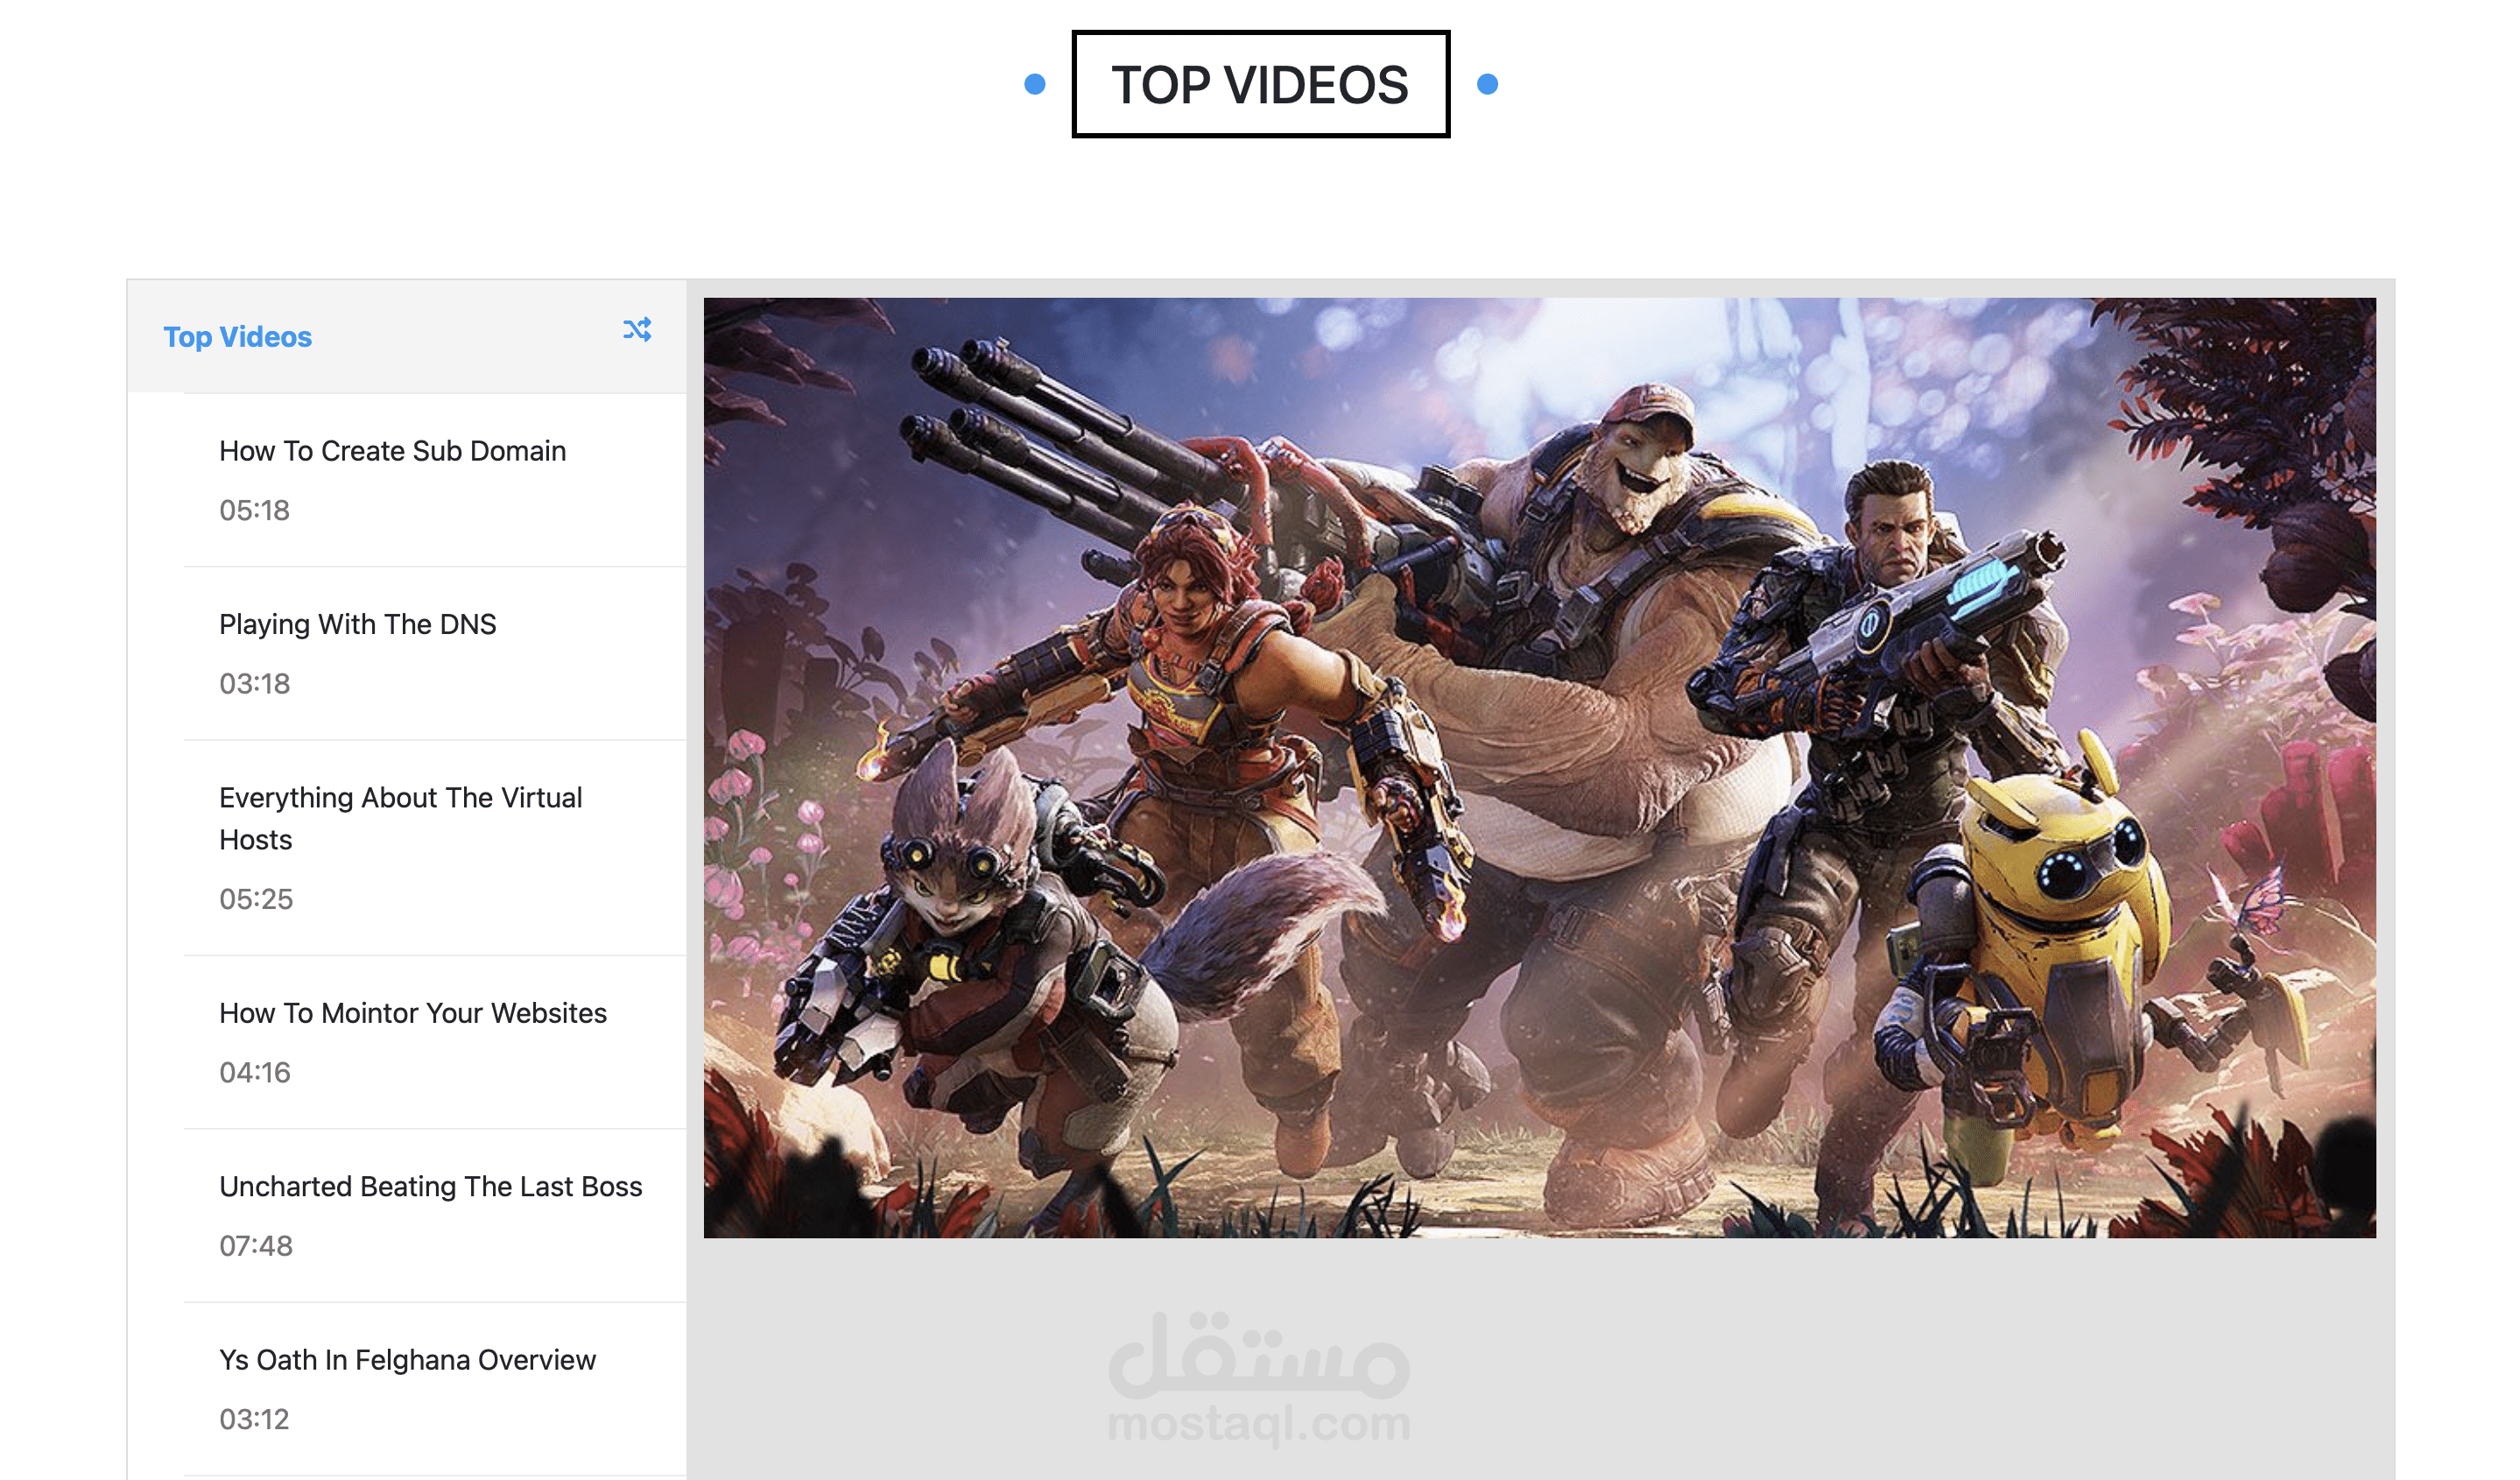
Task: Click the 03:18 duration under DNS video
Action: point(254,684)
